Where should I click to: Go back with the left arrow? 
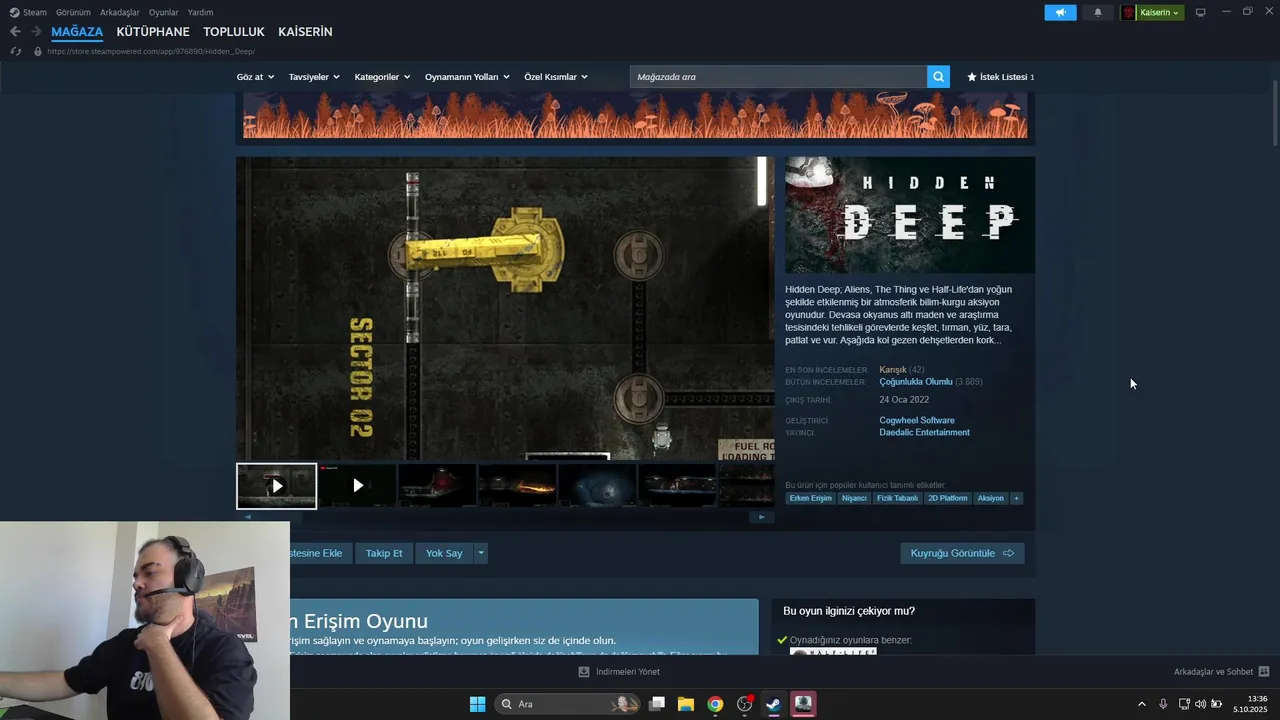[x=15, y=32]
